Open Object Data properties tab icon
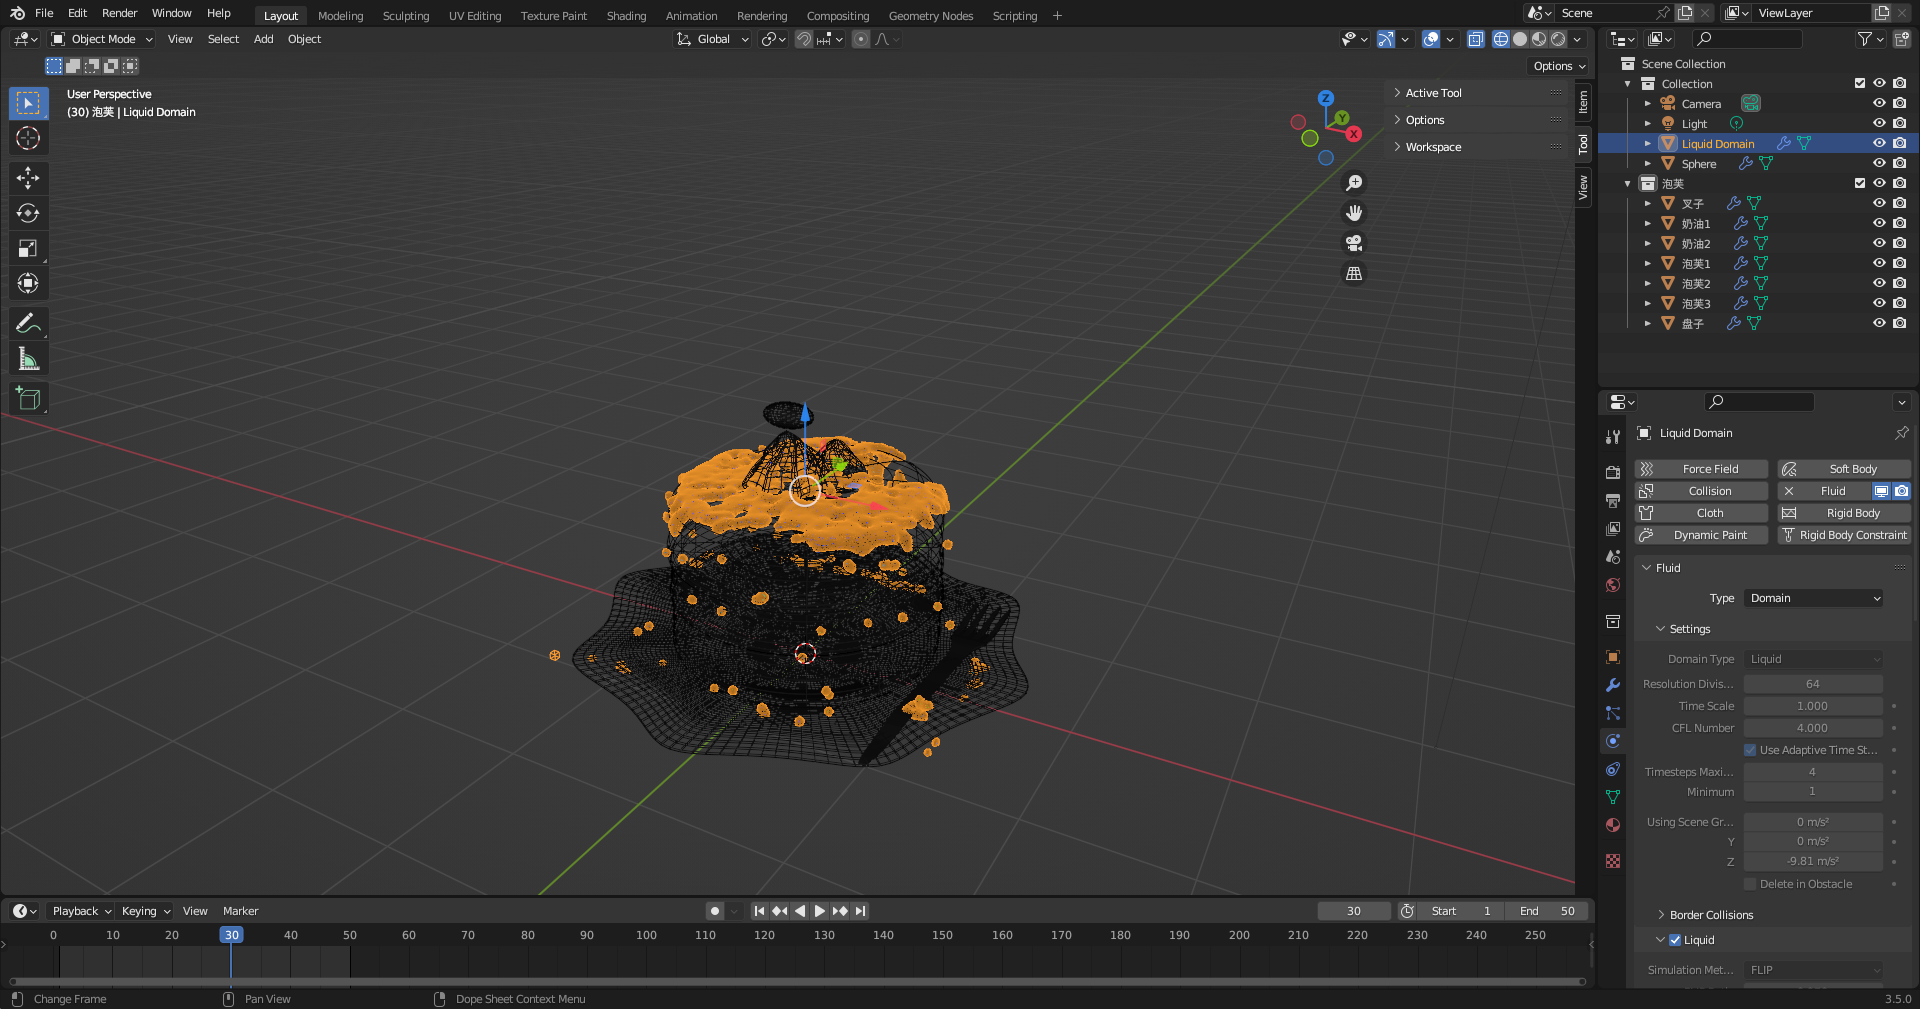 tap(1613, 797)
